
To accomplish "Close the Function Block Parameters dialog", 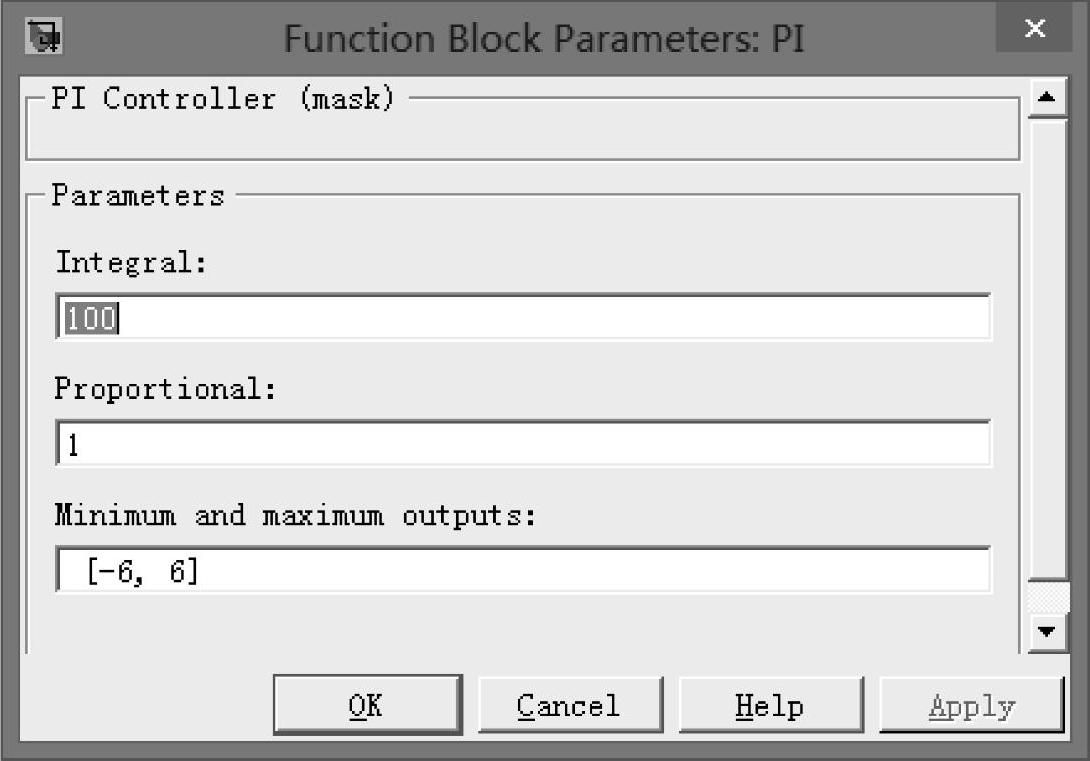I will [x=1034, y=29].
